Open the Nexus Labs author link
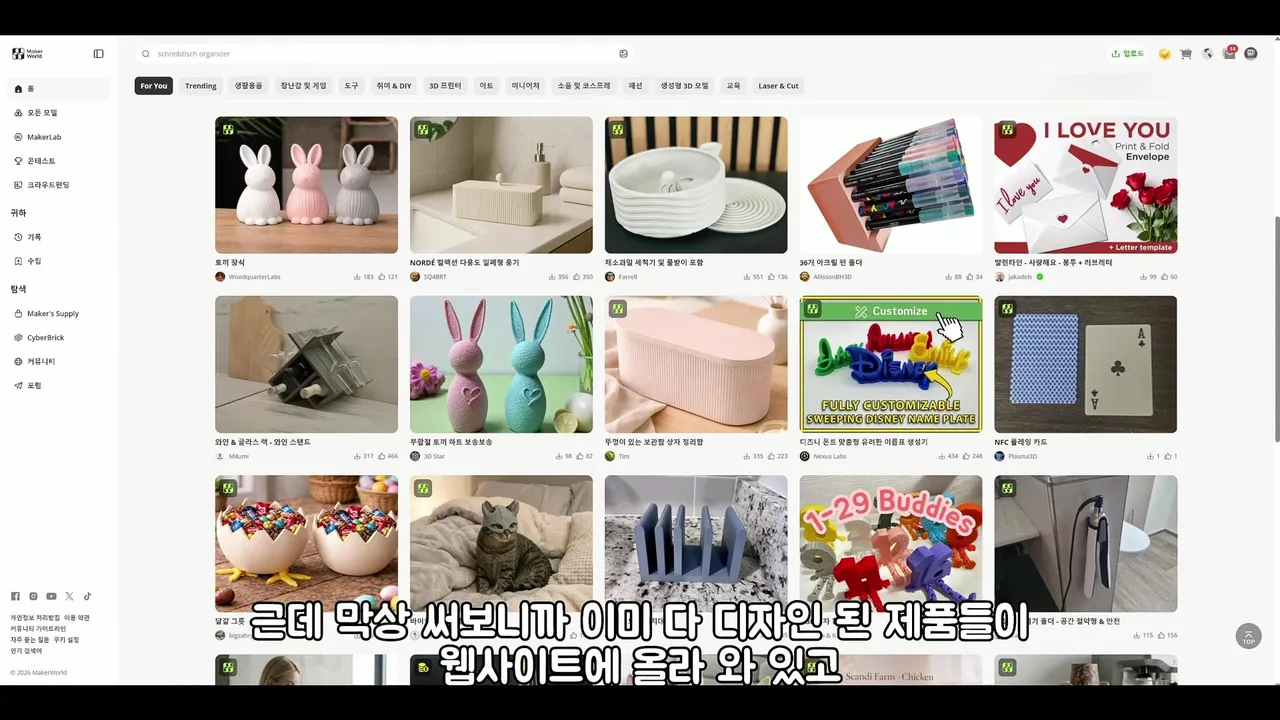The width and height of the screenshot is (1280, 720). click(829, 456)
